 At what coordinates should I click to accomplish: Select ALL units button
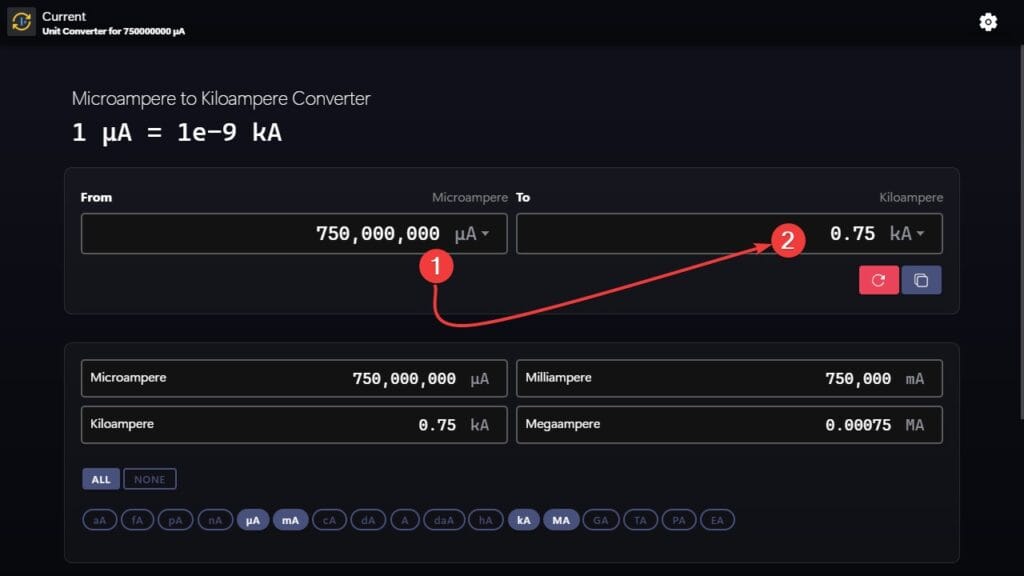pyautogui.click(x=101, y=479)
